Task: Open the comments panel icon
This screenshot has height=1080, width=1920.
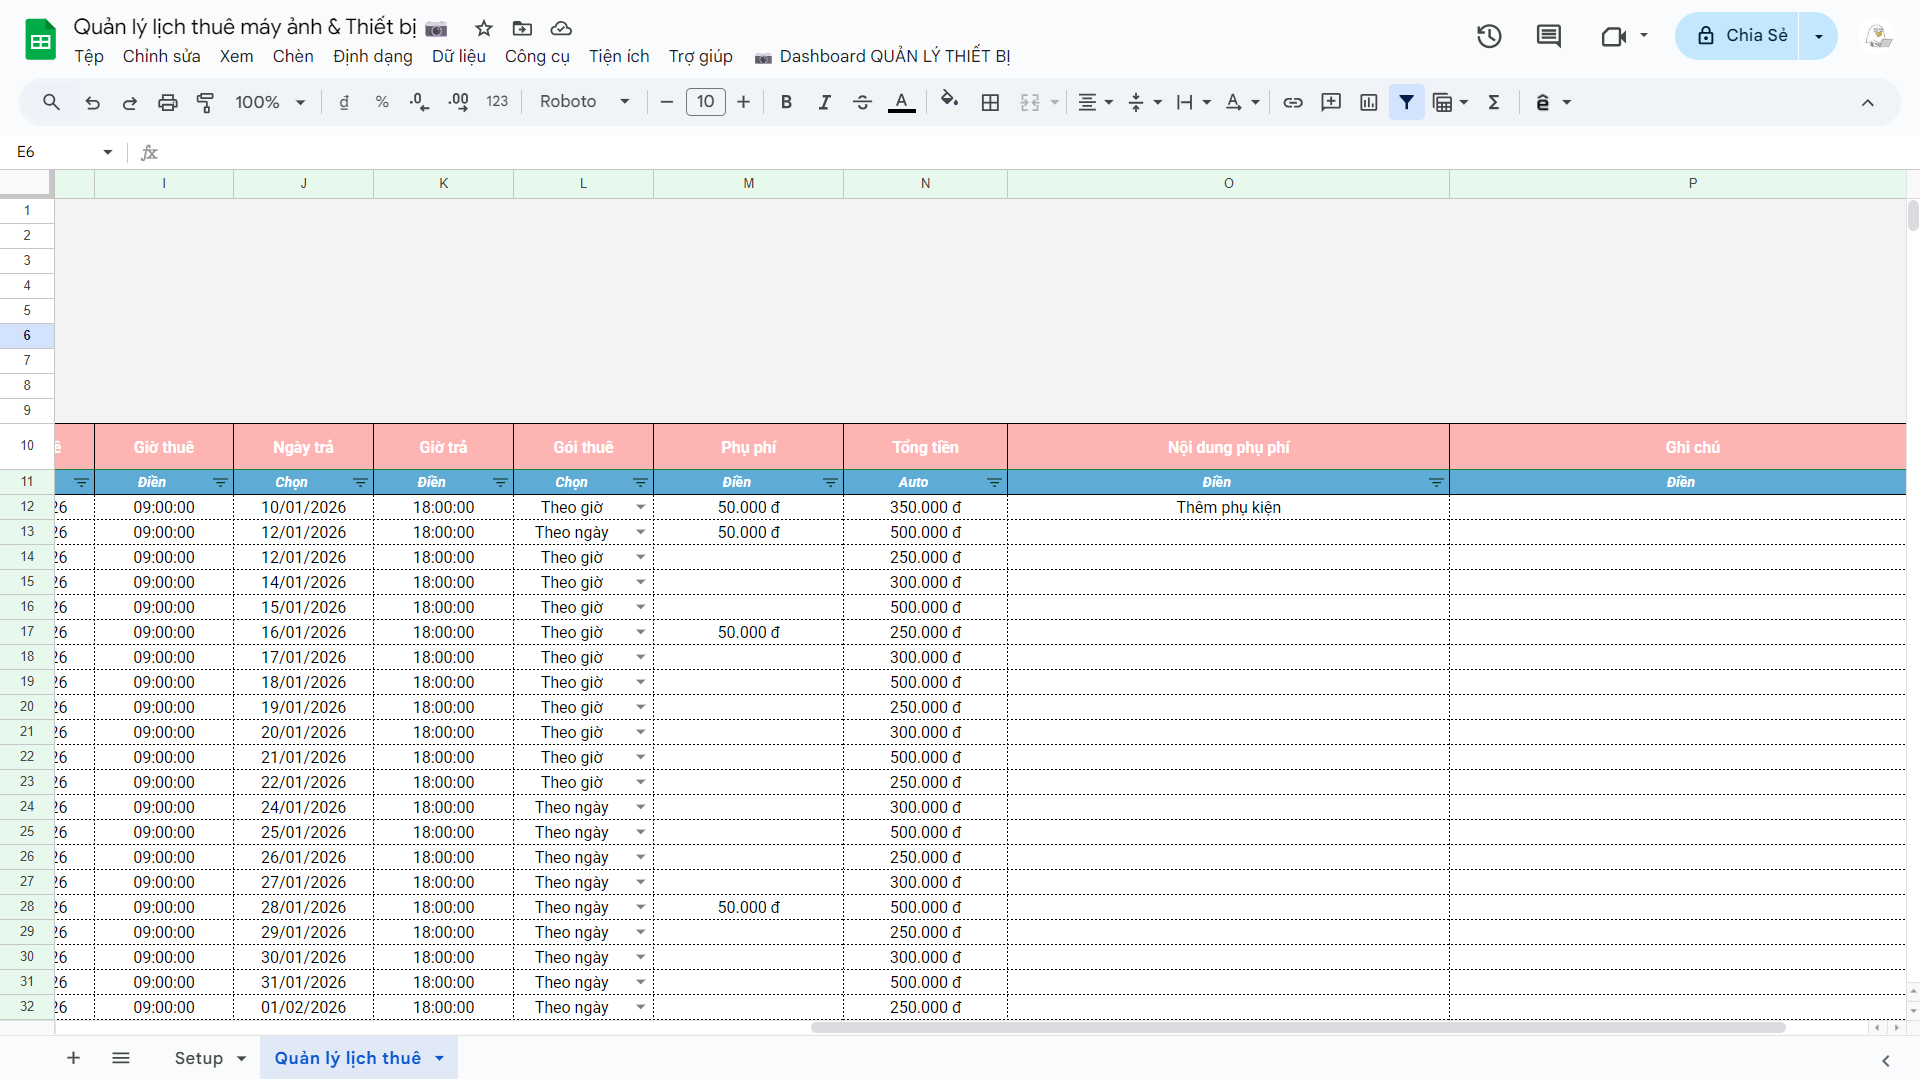Action: pyautogui.click(x=1548, y=36)
